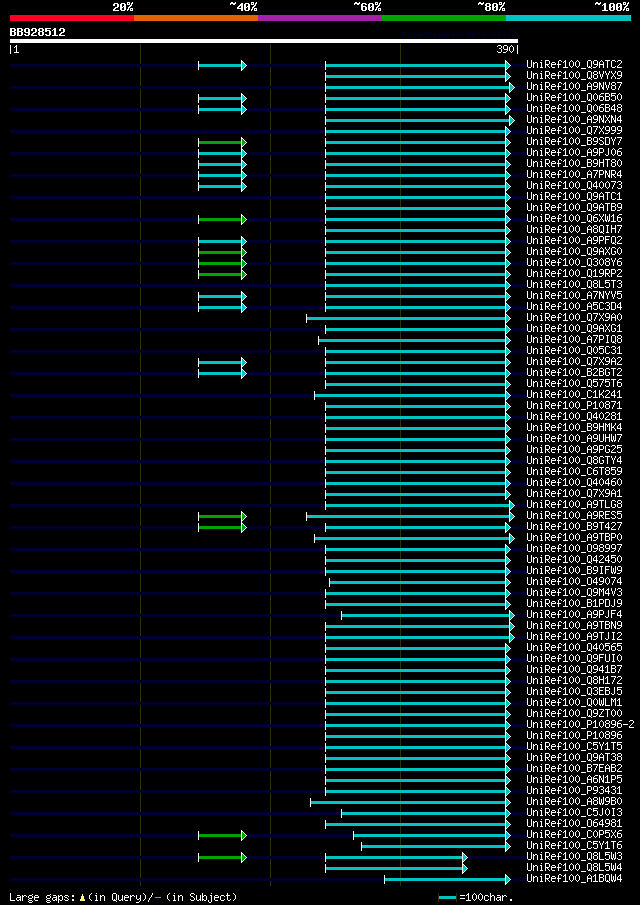
Task: Select the UniRef100_Q40073 label
Action: pyautogui.click(x=574, y=185)
